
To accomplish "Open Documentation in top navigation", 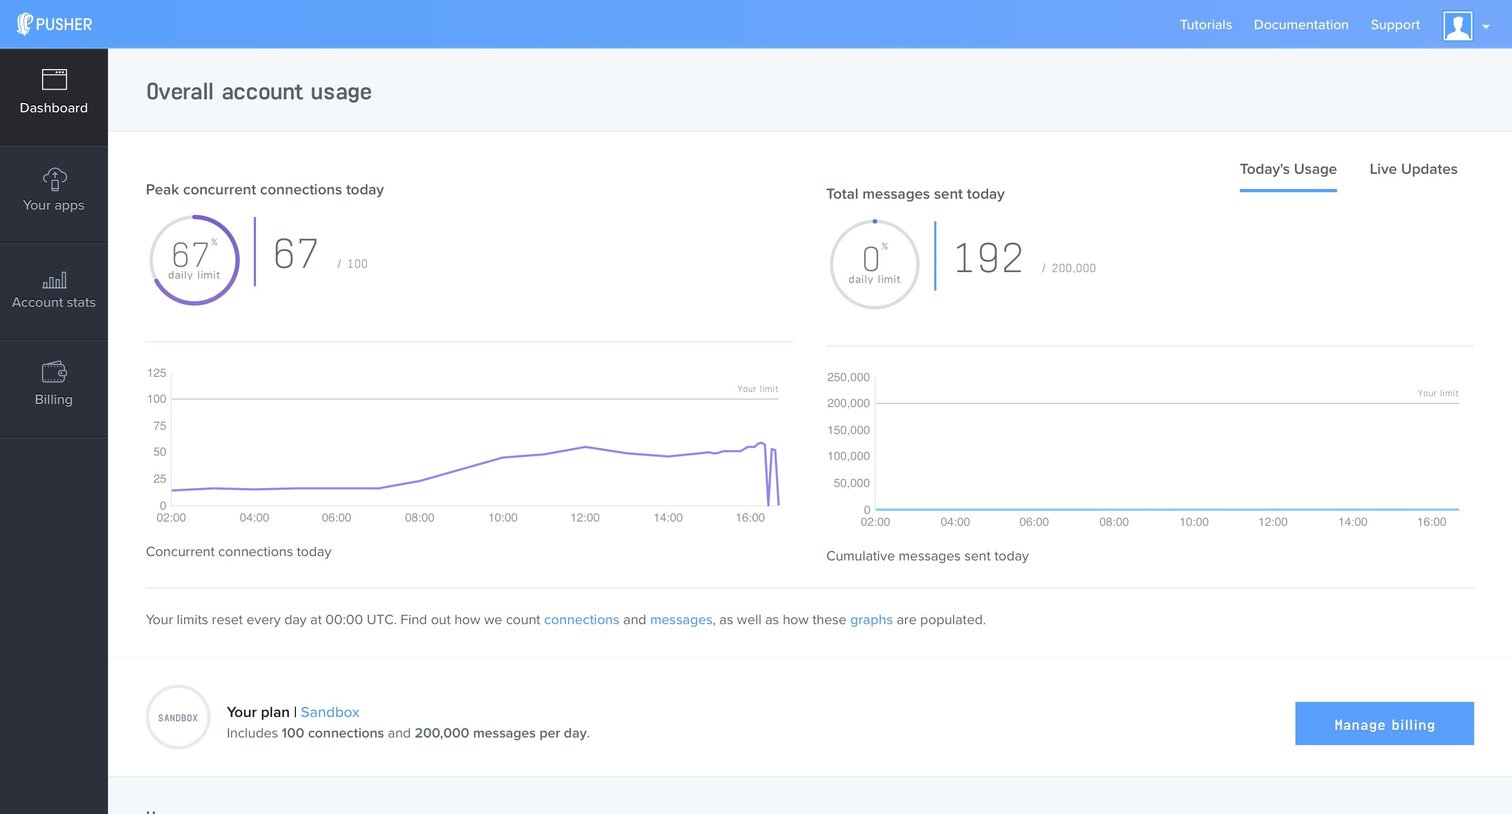I will tap(1301, 25).
